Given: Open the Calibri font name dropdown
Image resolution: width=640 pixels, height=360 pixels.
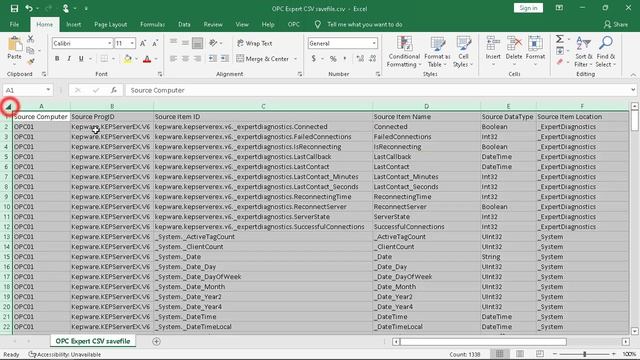Looking at the screenshot, I should (109, 43).
